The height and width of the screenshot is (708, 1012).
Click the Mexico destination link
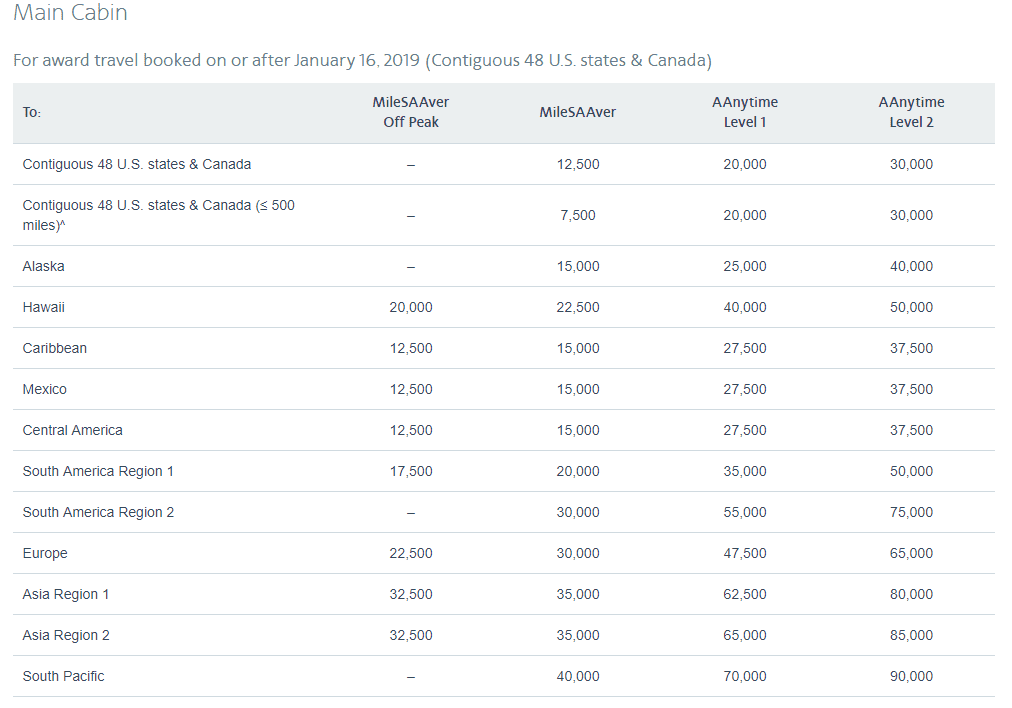[44, 389]
